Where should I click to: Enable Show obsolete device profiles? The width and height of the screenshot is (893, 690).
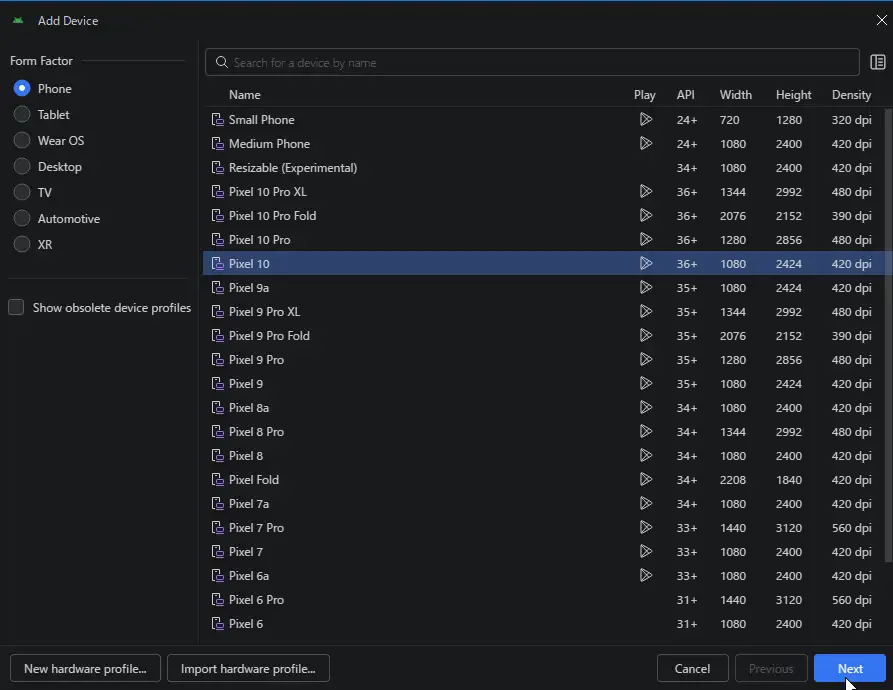coord(16,307)
